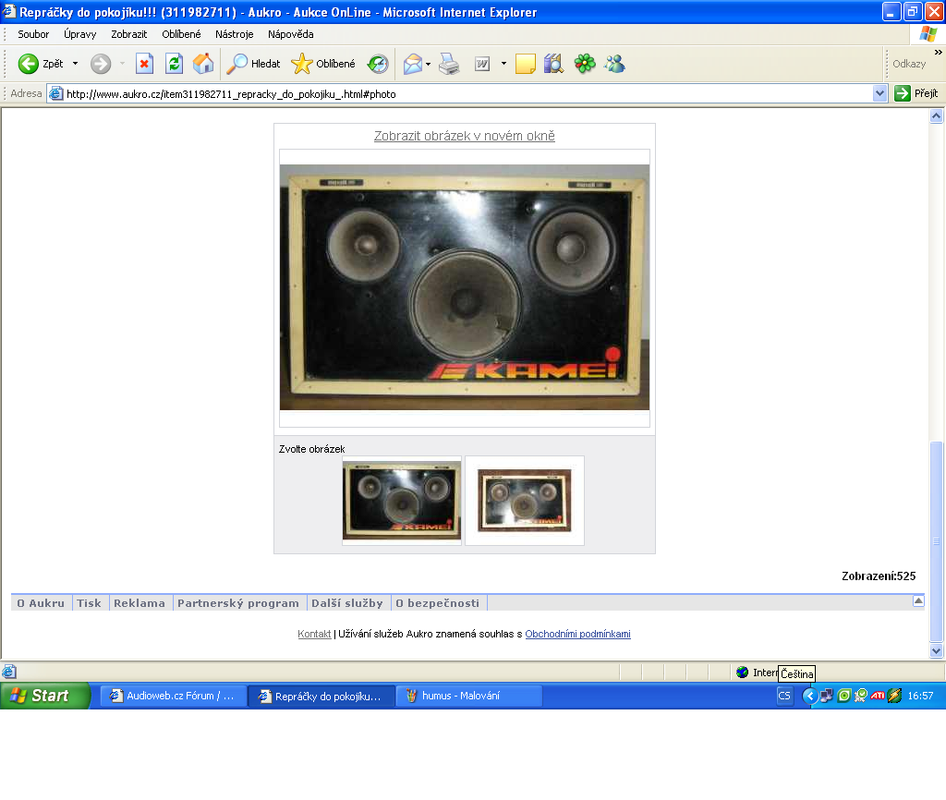Expand the Zpět back history arrow
Screen dimensions: 946x800
point(75,64)
